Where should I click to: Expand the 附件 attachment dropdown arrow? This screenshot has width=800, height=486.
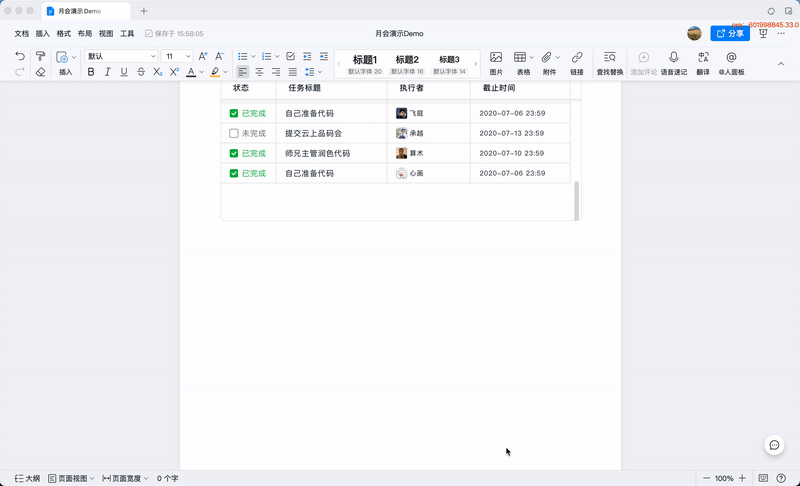pos(558,57)
